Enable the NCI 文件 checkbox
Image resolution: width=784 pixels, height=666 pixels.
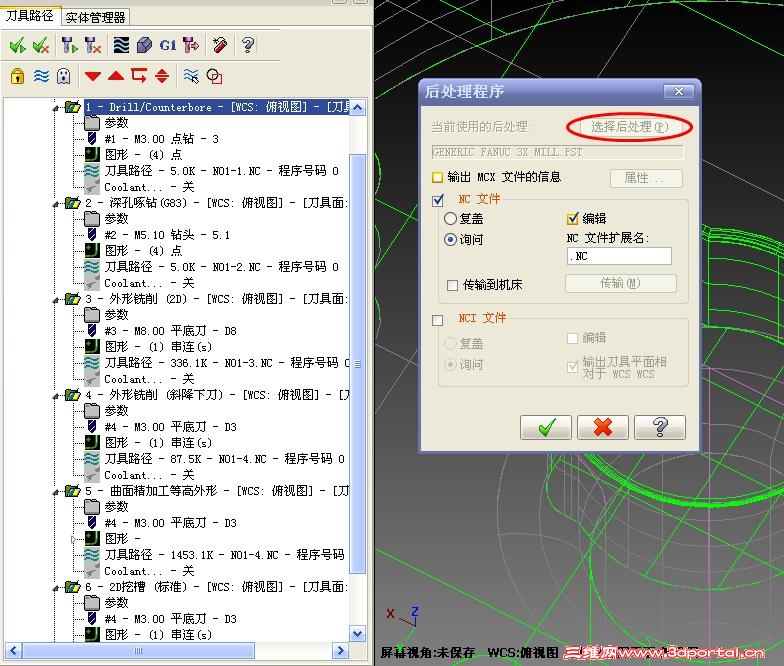pos(438,320)
